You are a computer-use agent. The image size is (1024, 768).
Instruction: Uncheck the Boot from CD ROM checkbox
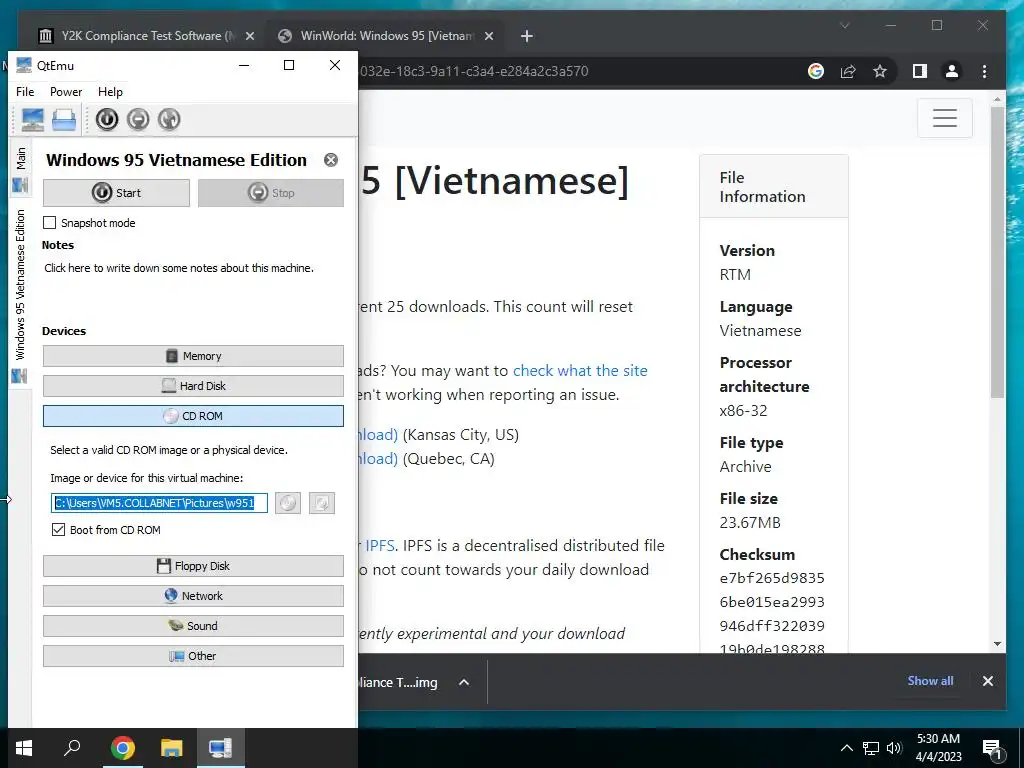(58, 530)
